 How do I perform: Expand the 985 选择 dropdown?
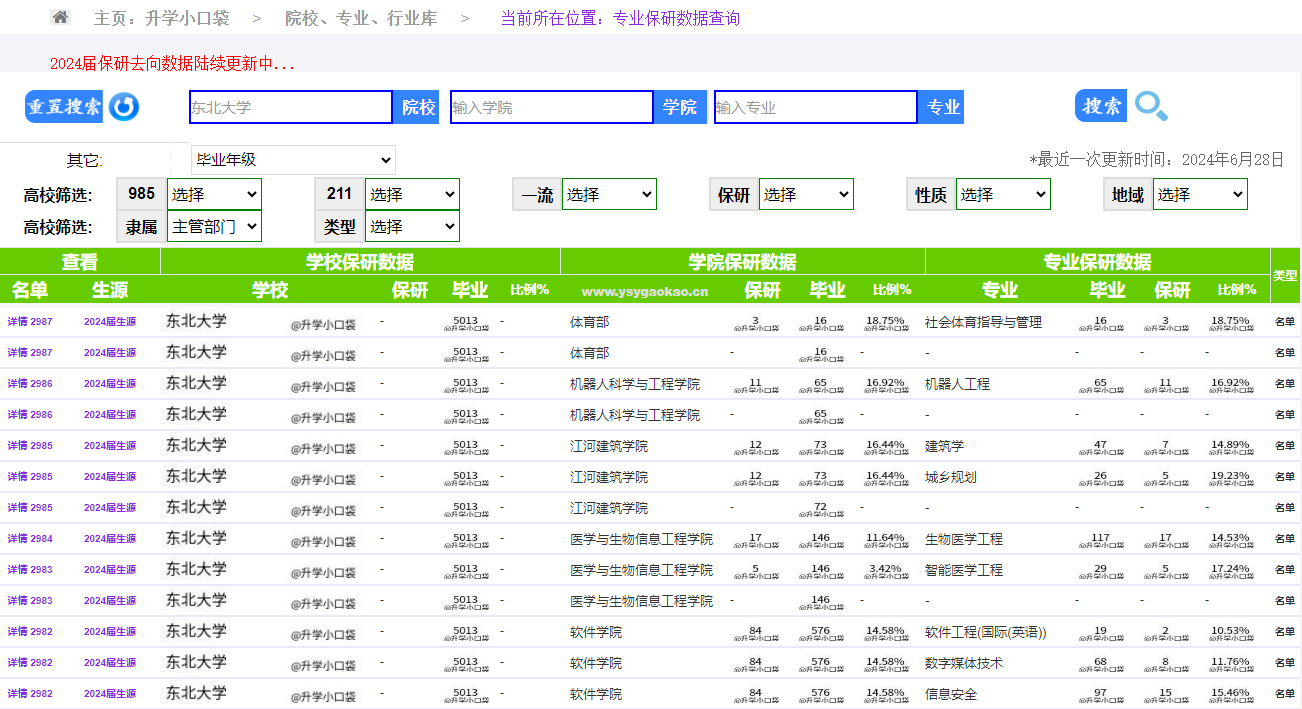pyautogui.click(x=214, y=194)
